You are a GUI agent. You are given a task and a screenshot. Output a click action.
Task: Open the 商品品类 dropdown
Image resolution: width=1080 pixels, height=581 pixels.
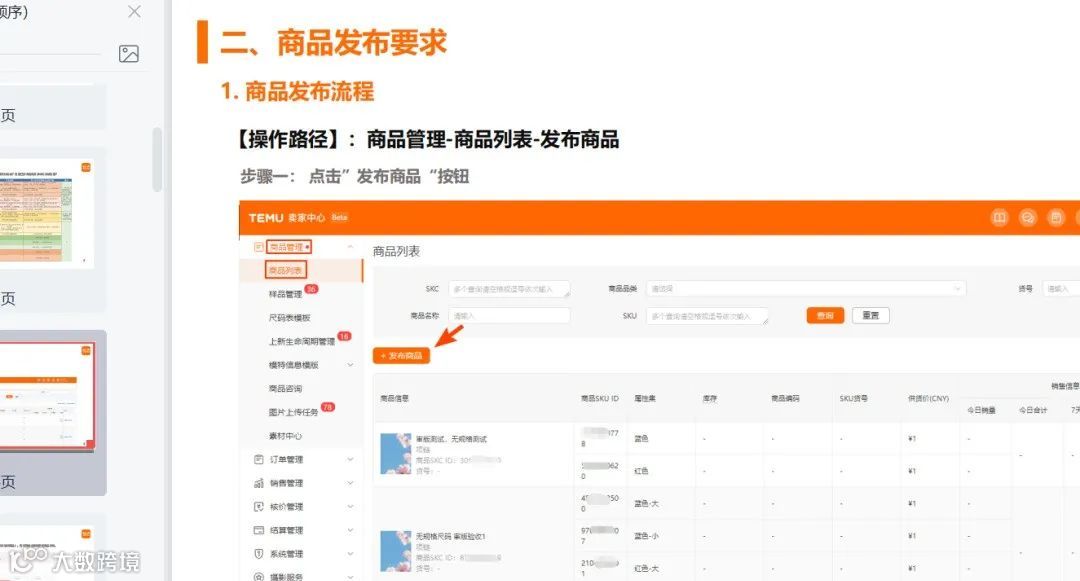click(806, 289)
